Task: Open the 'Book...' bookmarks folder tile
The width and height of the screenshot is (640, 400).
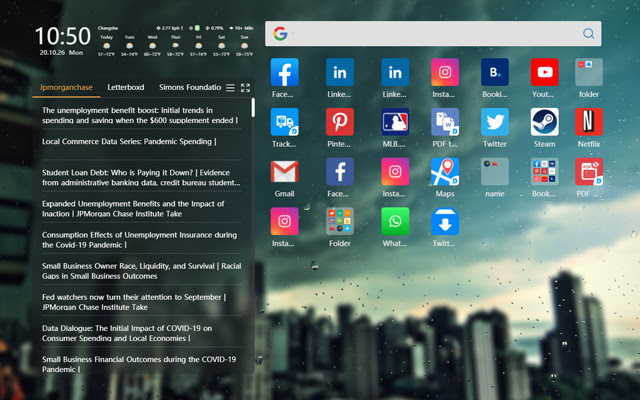Action: point(544,172)
